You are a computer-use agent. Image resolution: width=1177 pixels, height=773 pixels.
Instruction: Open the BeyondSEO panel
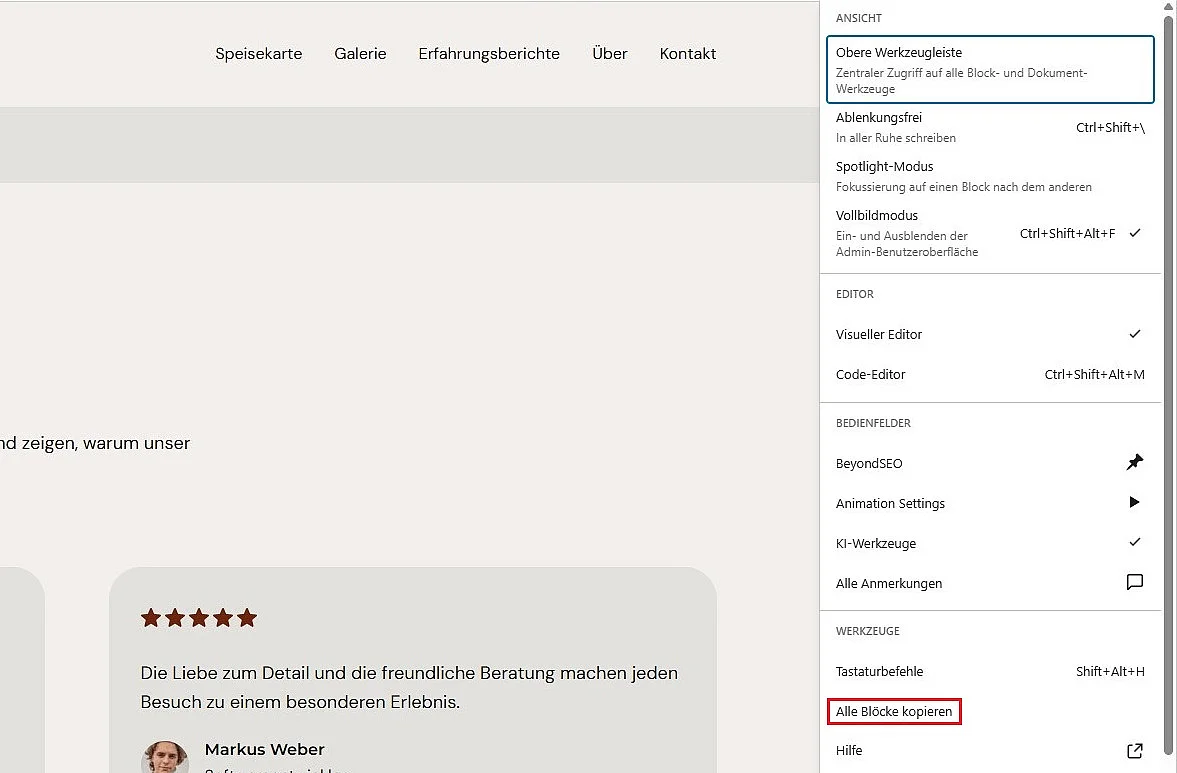coord(990,464)
